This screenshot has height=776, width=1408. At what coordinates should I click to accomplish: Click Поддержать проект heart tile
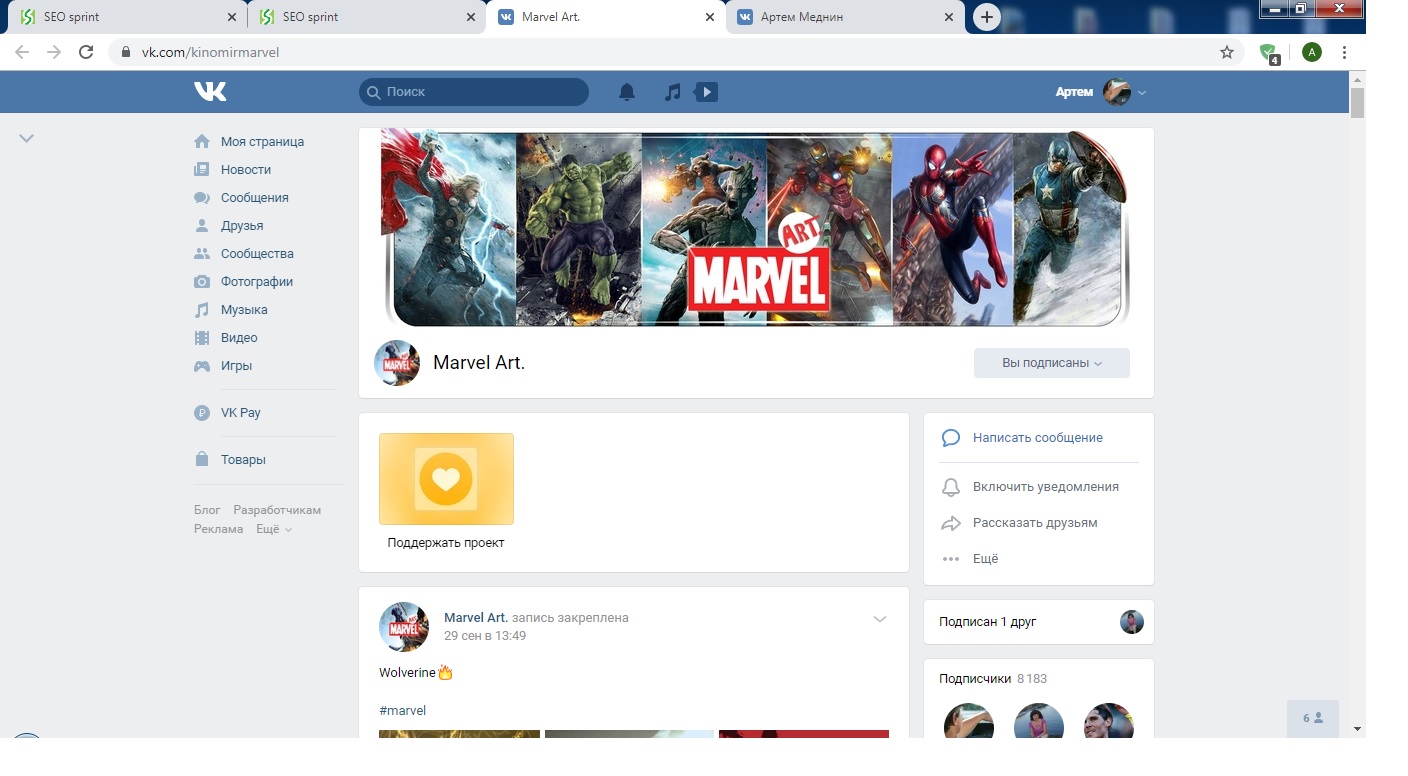click(x=446, y=479)
